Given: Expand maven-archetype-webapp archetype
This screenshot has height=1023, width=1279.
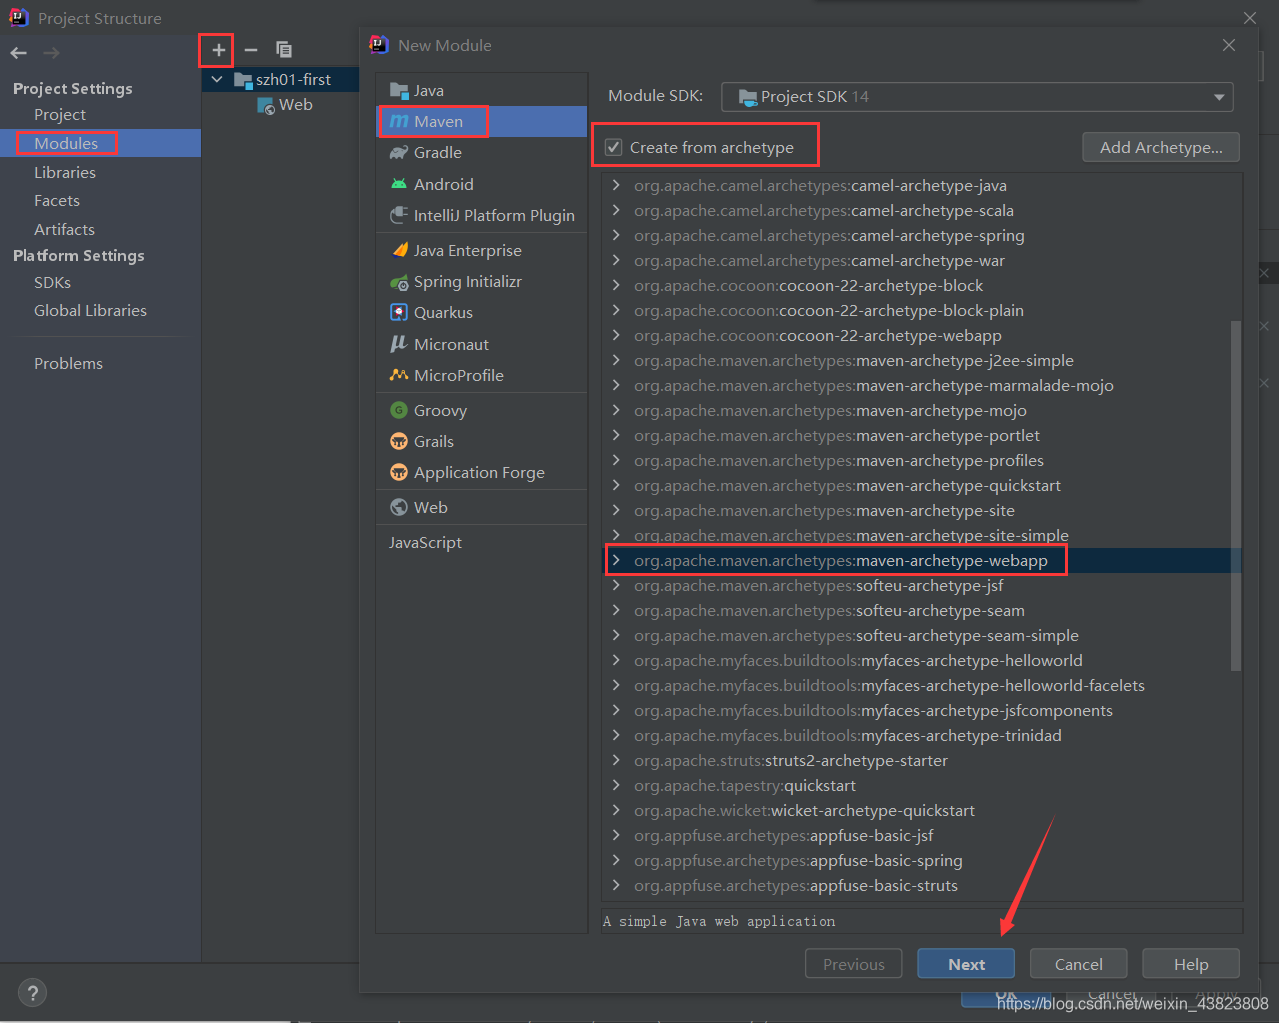Looking at the screenshot, I should pos(616,560).
